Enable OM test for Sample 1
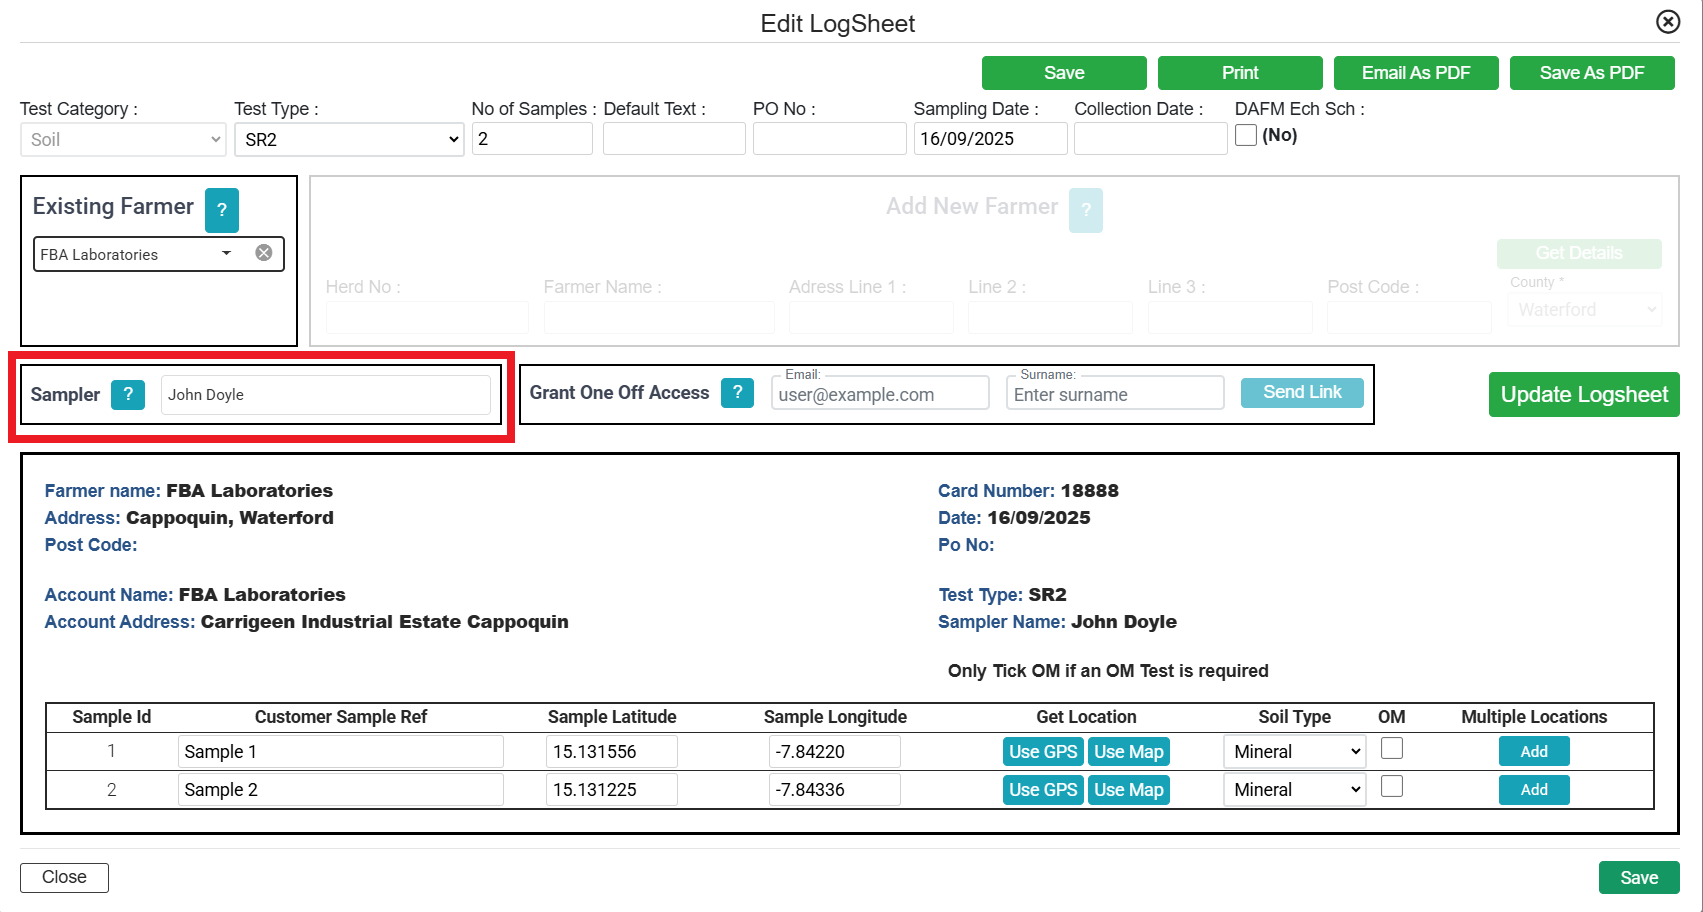Image resolution: width=1703 pixels, height=912 pixels. (x=1391, y=748)
